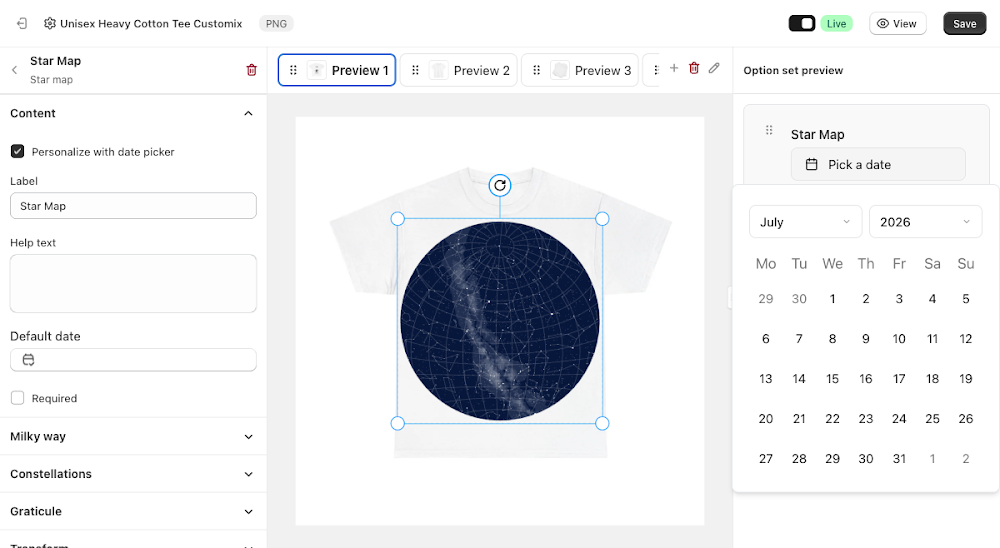Switch to Preview 3 tab
Viewport: 1000px width, 548px height.
tap(580, 70)
